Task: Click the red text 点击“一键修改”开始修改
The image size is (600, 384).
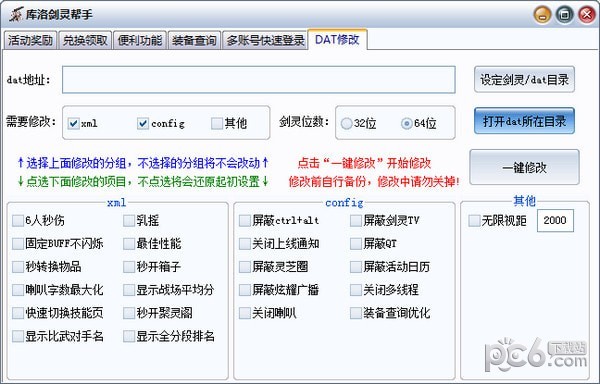Action: click(x=364, y=163)
